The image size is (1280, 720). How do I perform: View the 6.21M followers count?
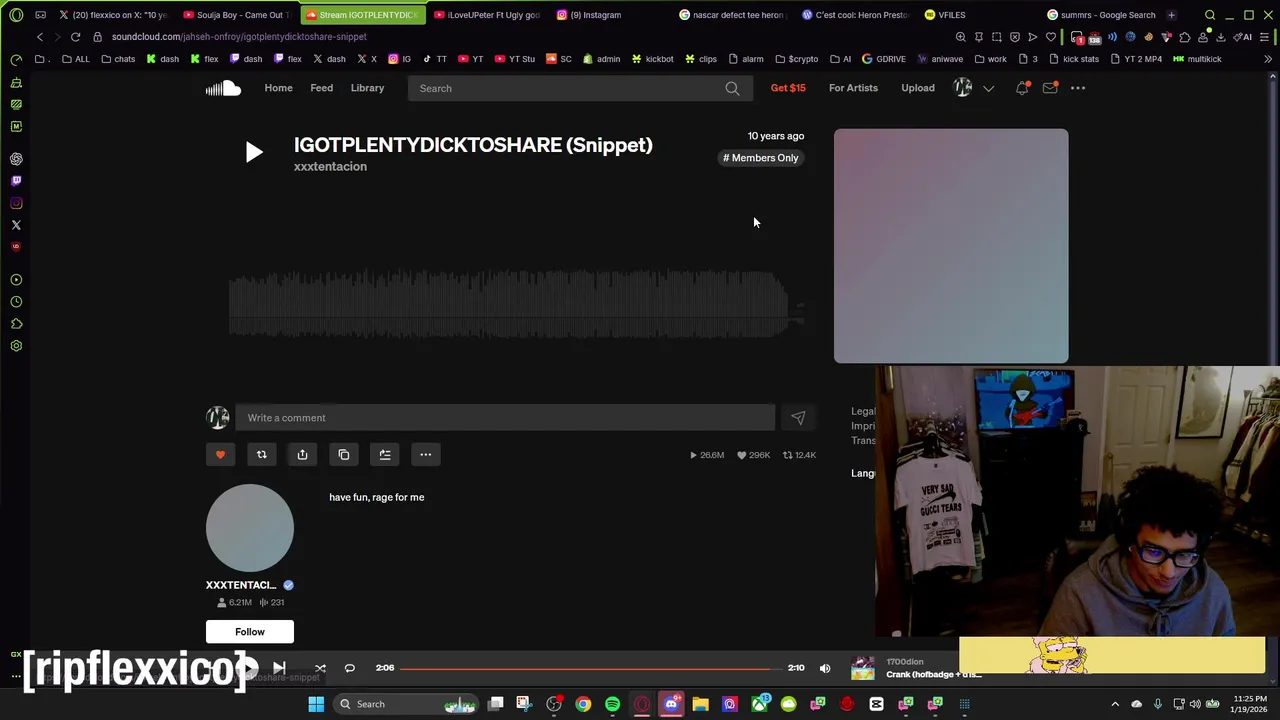(x=235, y=602)
